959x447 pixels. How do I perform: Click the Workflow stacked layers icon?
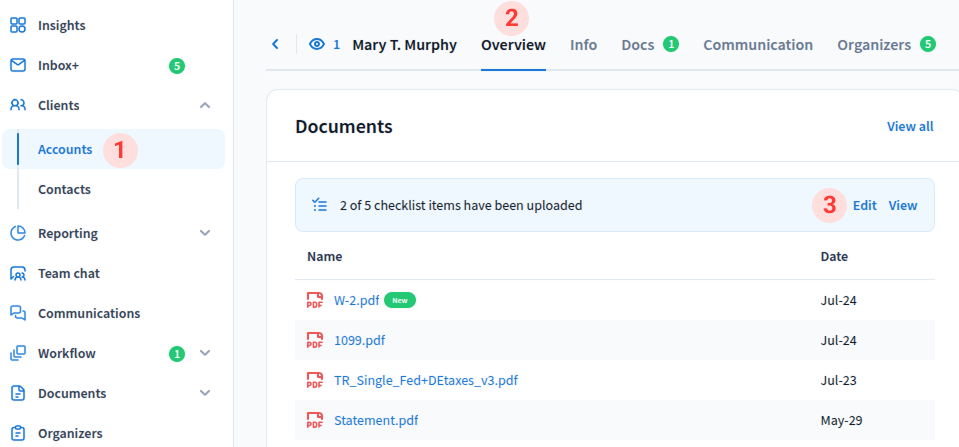(x=18, y=353)
